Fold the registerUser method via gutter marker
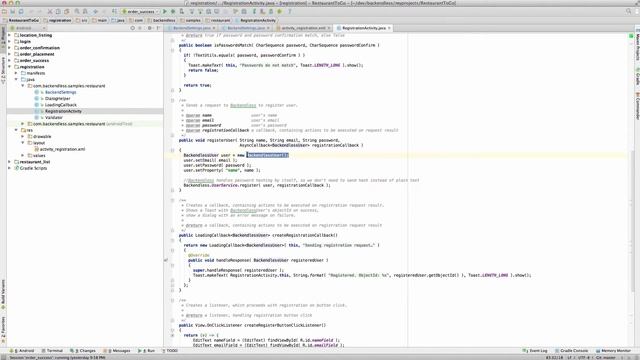Viewport: 640px width, 360px height. pyautogui.click(x=172, y=150)
